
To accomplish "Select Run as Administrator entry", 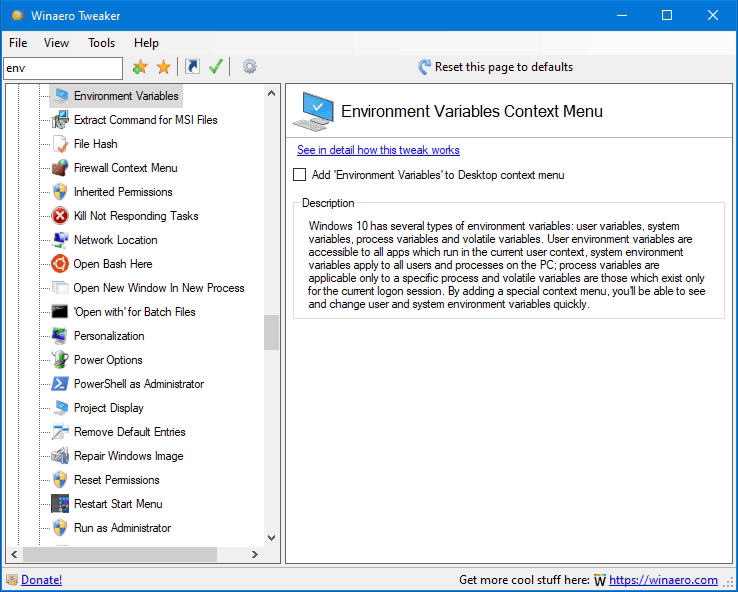I will pyautogui.click(x=122, y=528).
